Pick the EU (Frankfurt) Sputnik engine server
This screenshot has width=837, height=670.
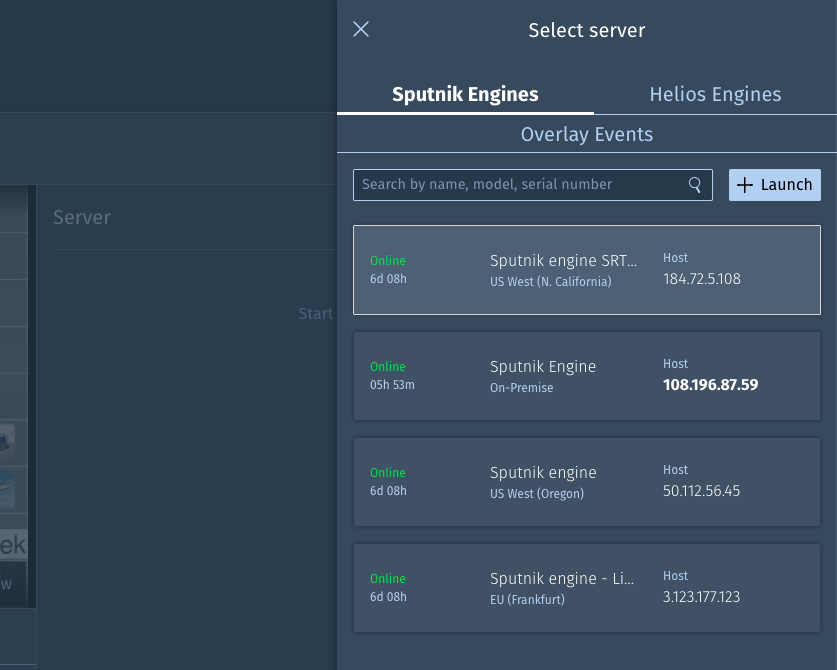pos(586,588)
